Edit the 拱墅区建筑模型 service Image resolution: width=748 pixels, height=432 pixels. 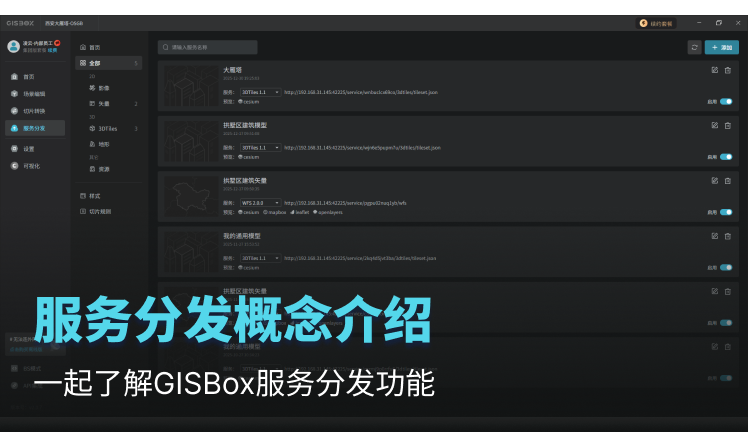coord(714,125)
